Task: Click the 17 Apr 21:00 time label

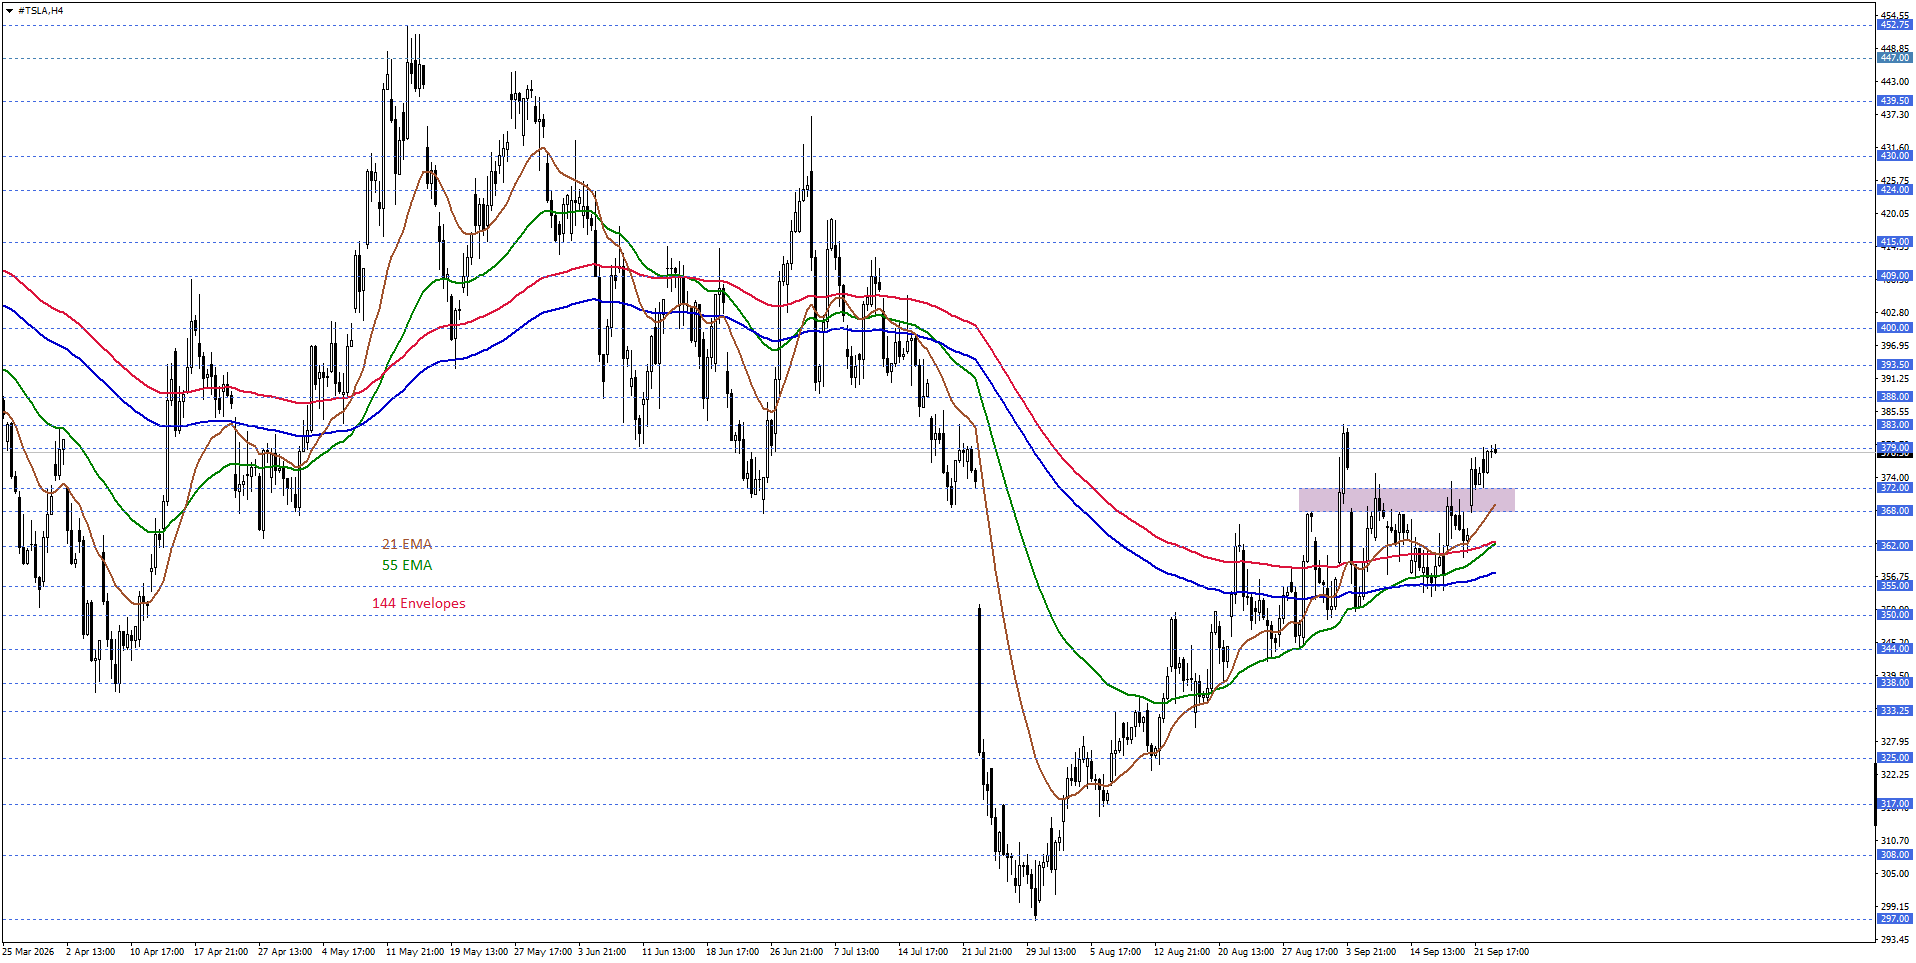Action: point(221,951)
